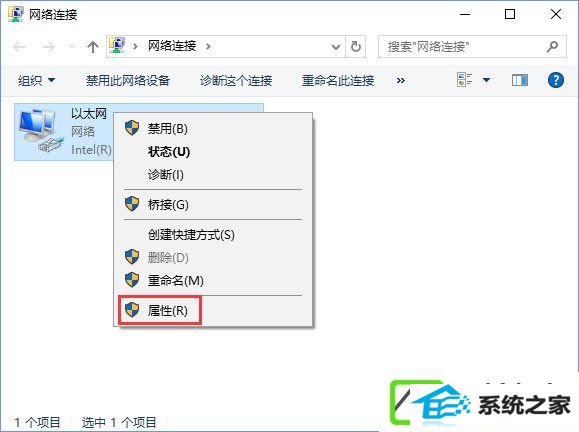
Task: Select the 以太网 network adapter icon
Action: pyautogui.click(x=39, y=131)
